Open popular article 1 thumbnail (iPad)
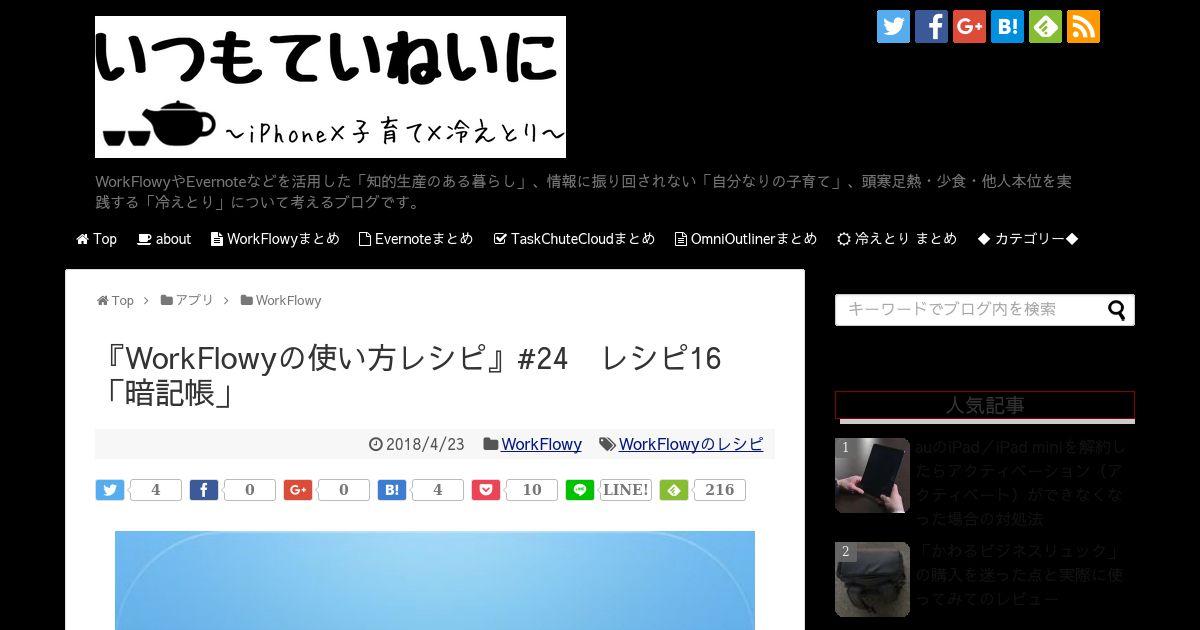This screenshot has height=630, width=1200. 872,475
